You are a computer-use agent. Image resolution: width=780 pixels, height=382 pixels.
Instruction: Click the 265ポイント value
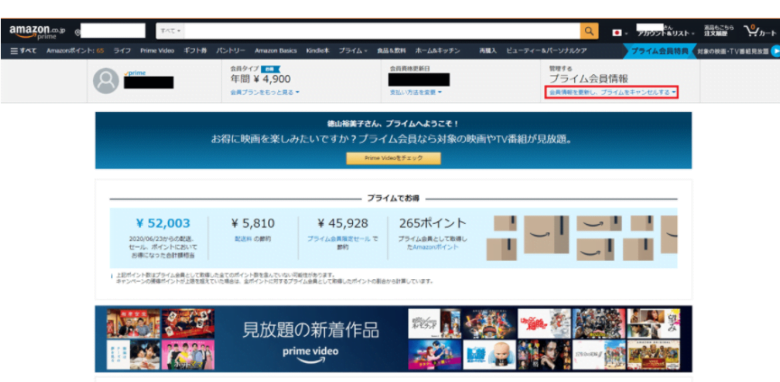[433, 224]
